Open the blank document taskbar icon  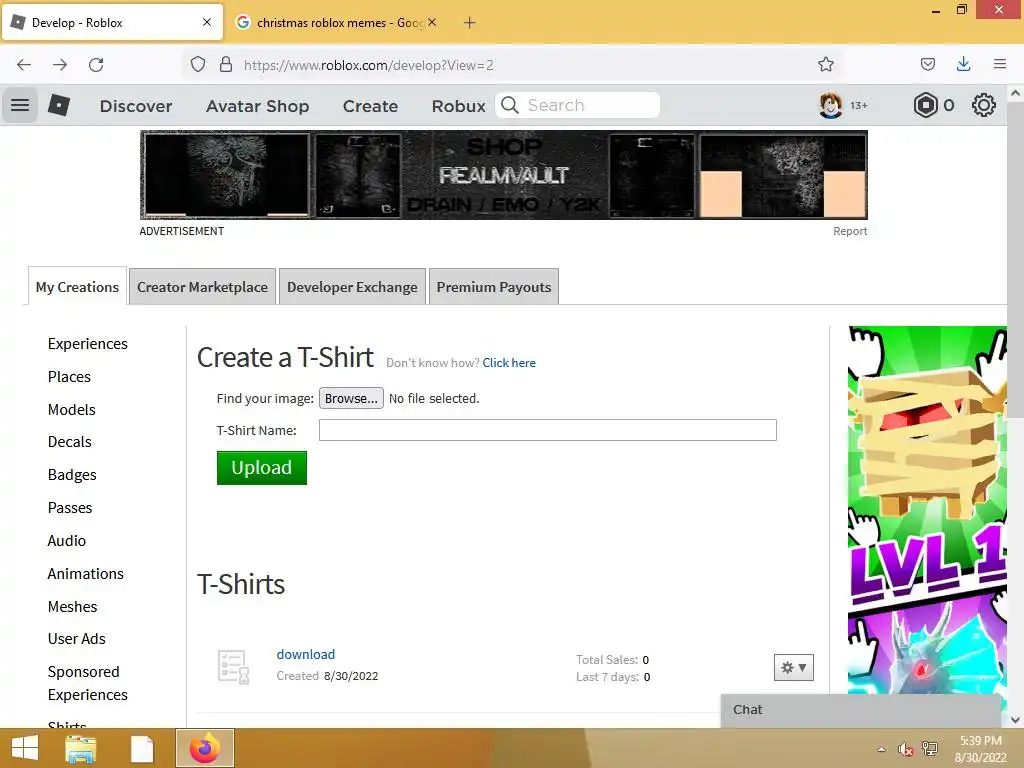coord(142,748)
